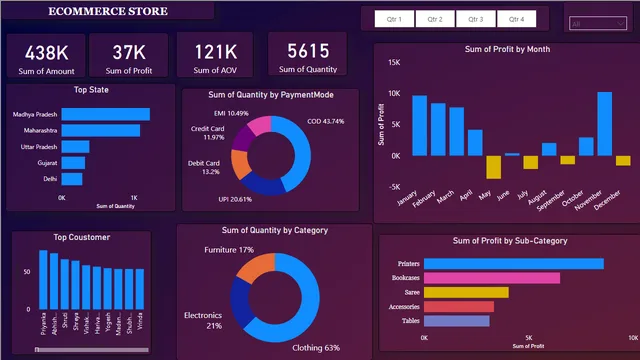Click the pink Bookcases bar
The image size is (640, 360).
[x=492, y=278]
